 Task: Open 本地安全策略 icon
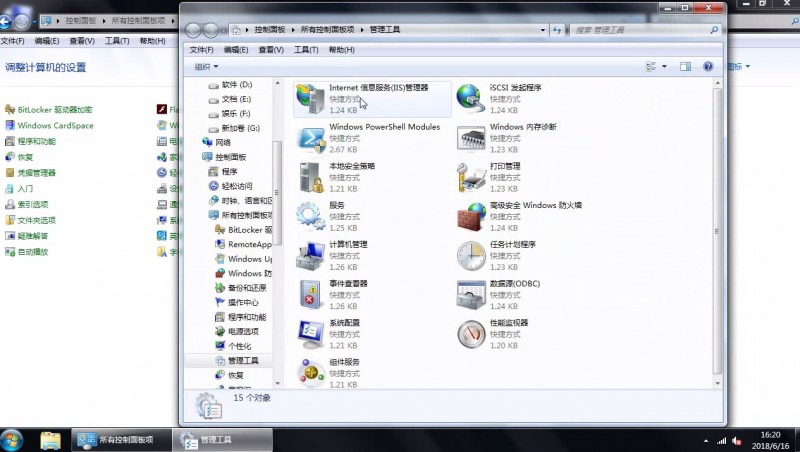[310, 178]
